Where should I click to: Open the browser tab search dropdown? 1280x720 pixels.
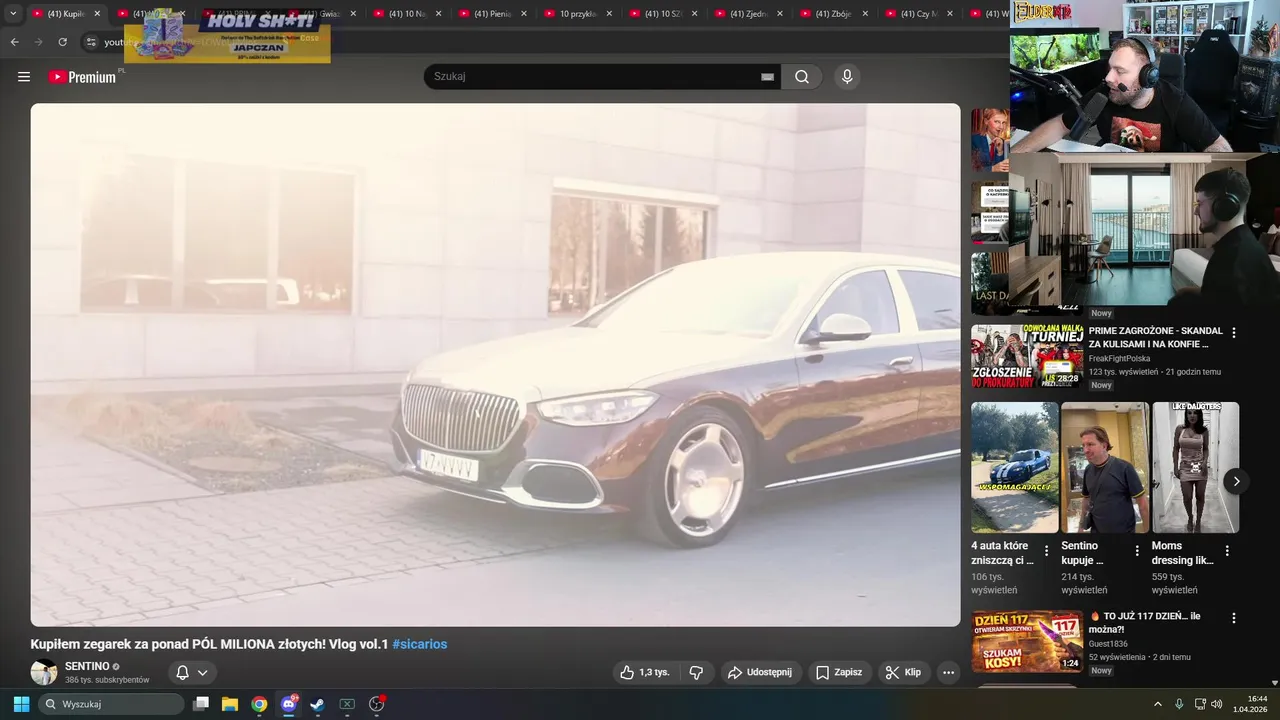pos(13,14)
